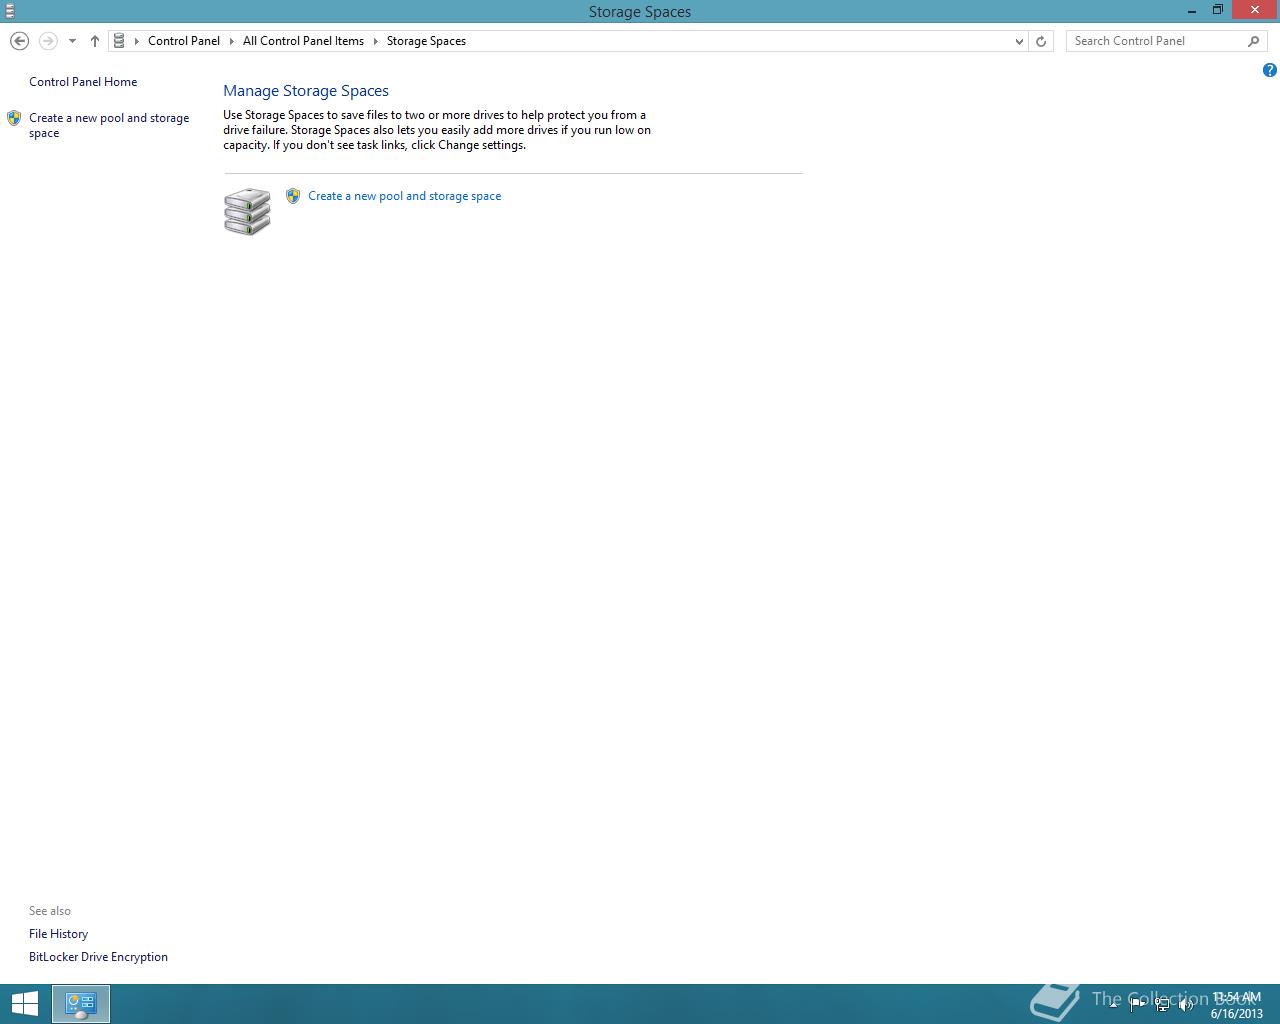Select Control Panel in breadcrumb
Screen dimensions: 1280x1024
click(x=184, y=41)
